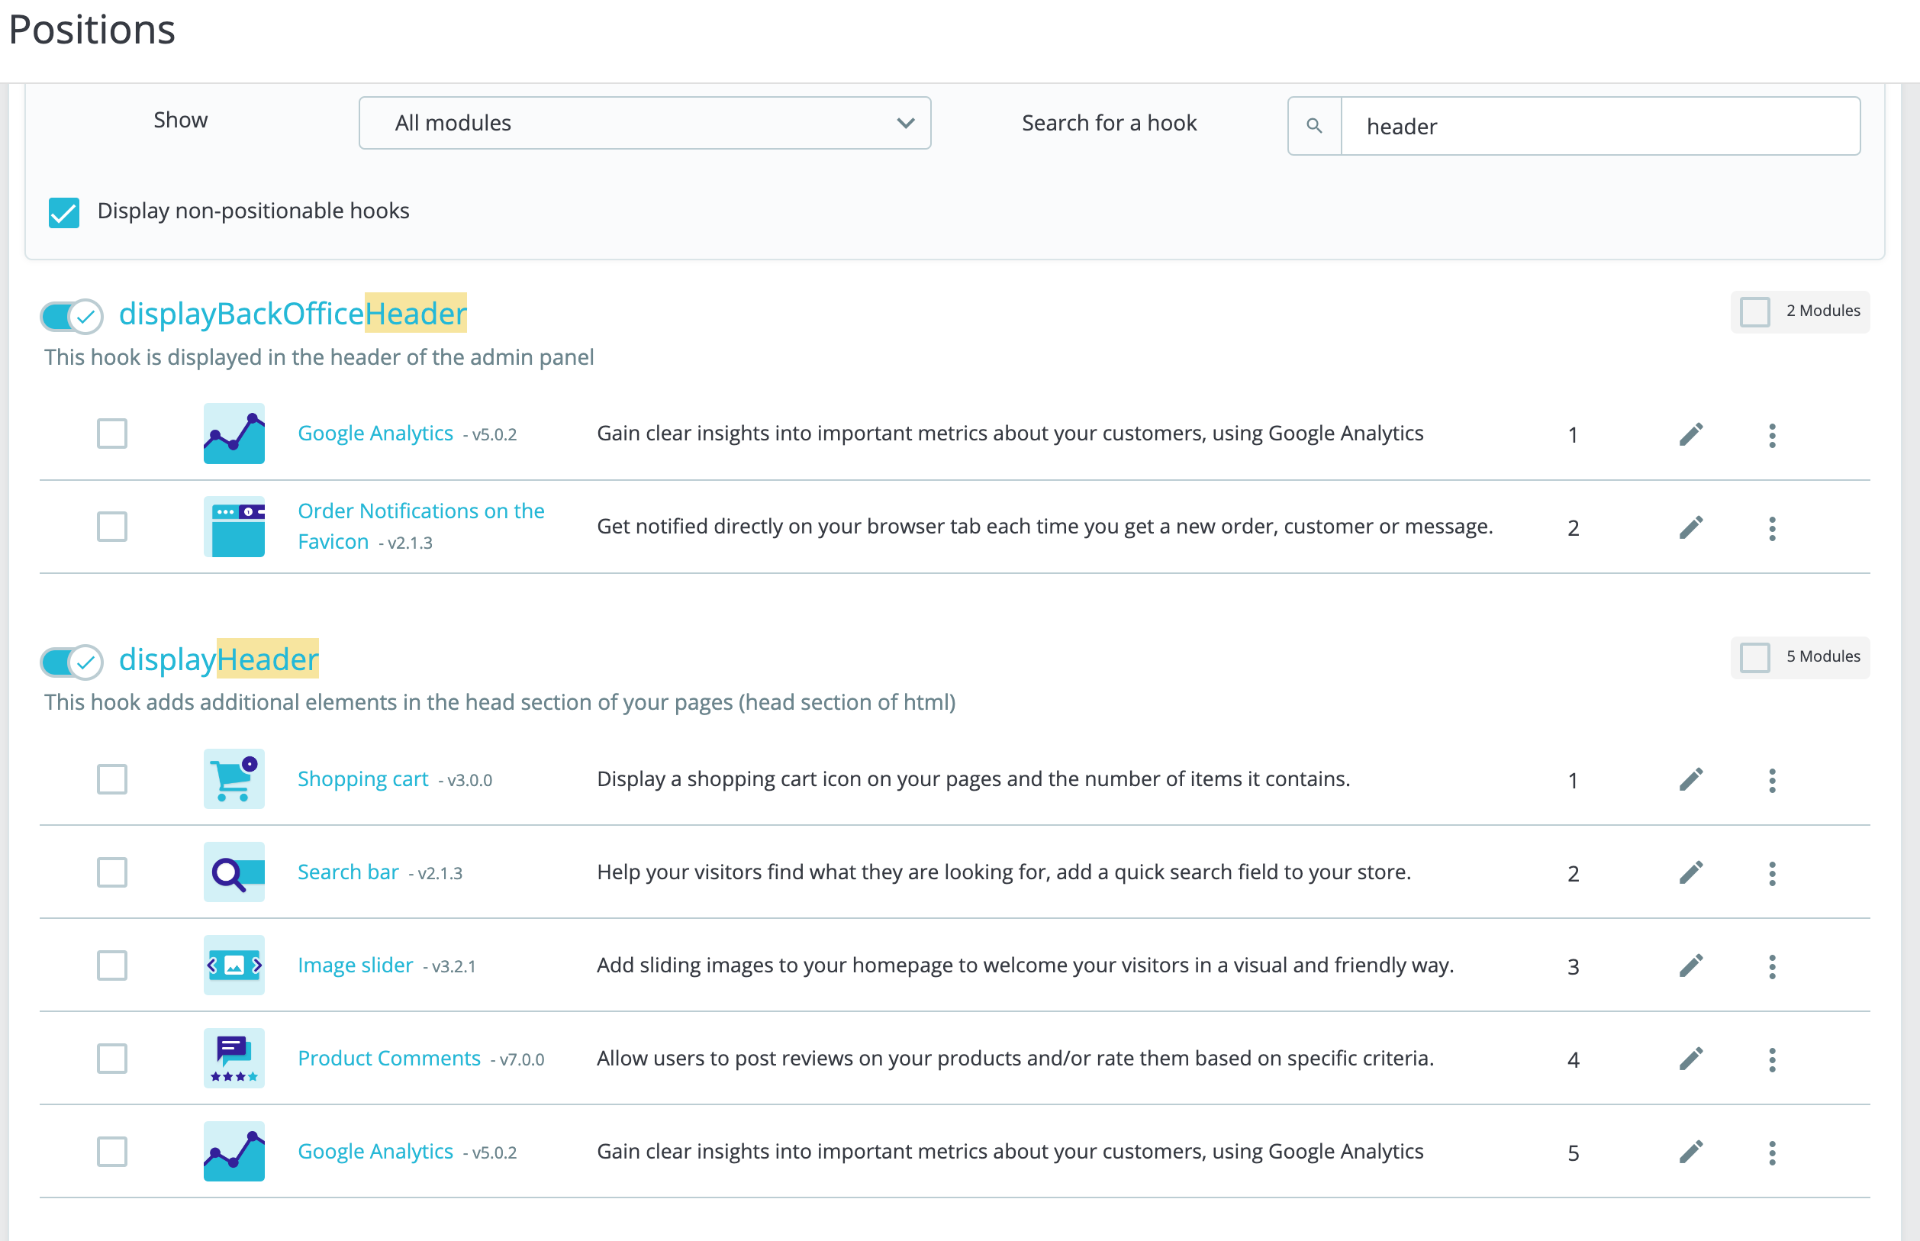Click the search magnifier icon in hook field
The height and width of the screenshot is (1241, 1920).
tap(1314, 126)
